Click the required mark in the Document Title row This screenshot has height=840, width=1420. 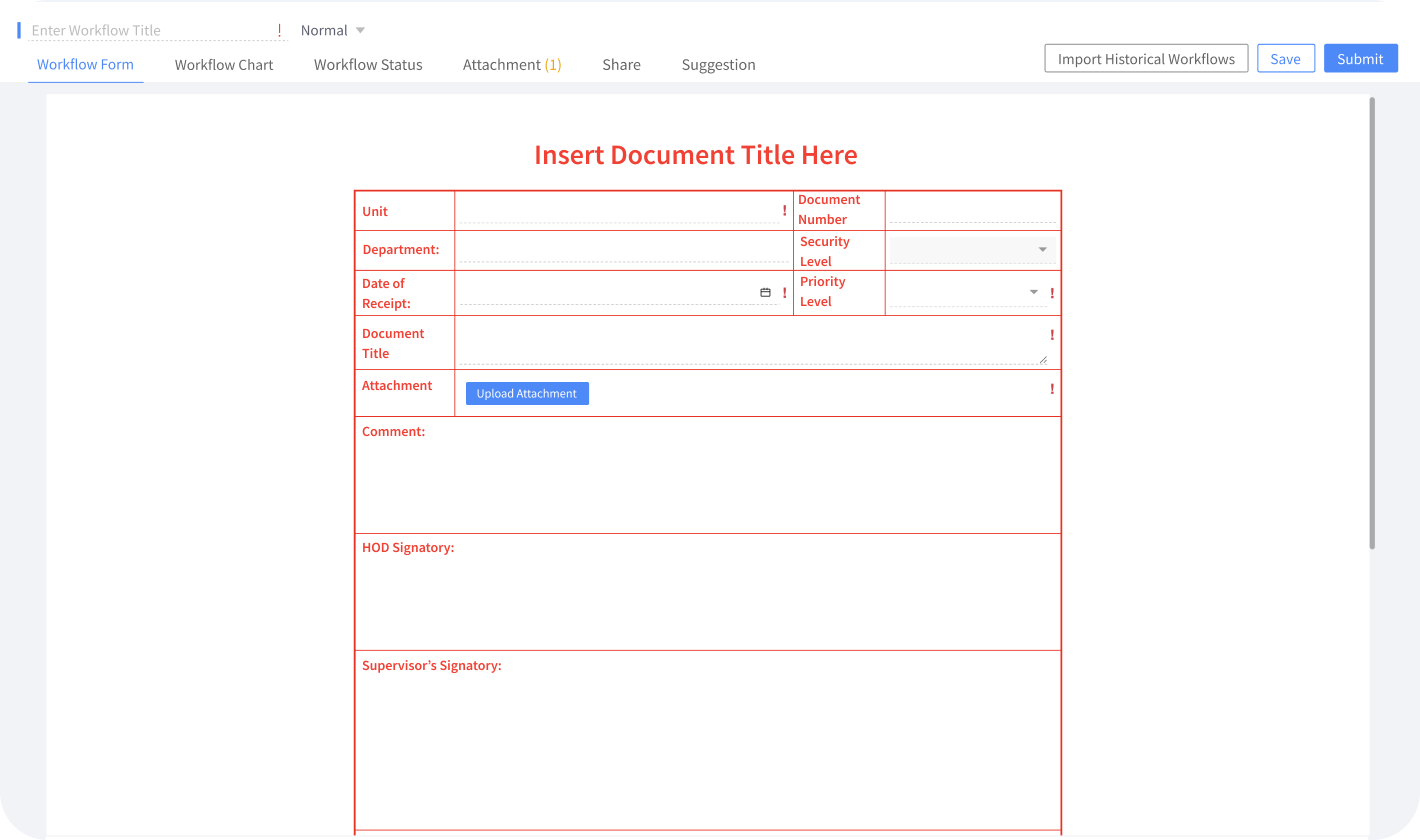[x=1051, y=335]
